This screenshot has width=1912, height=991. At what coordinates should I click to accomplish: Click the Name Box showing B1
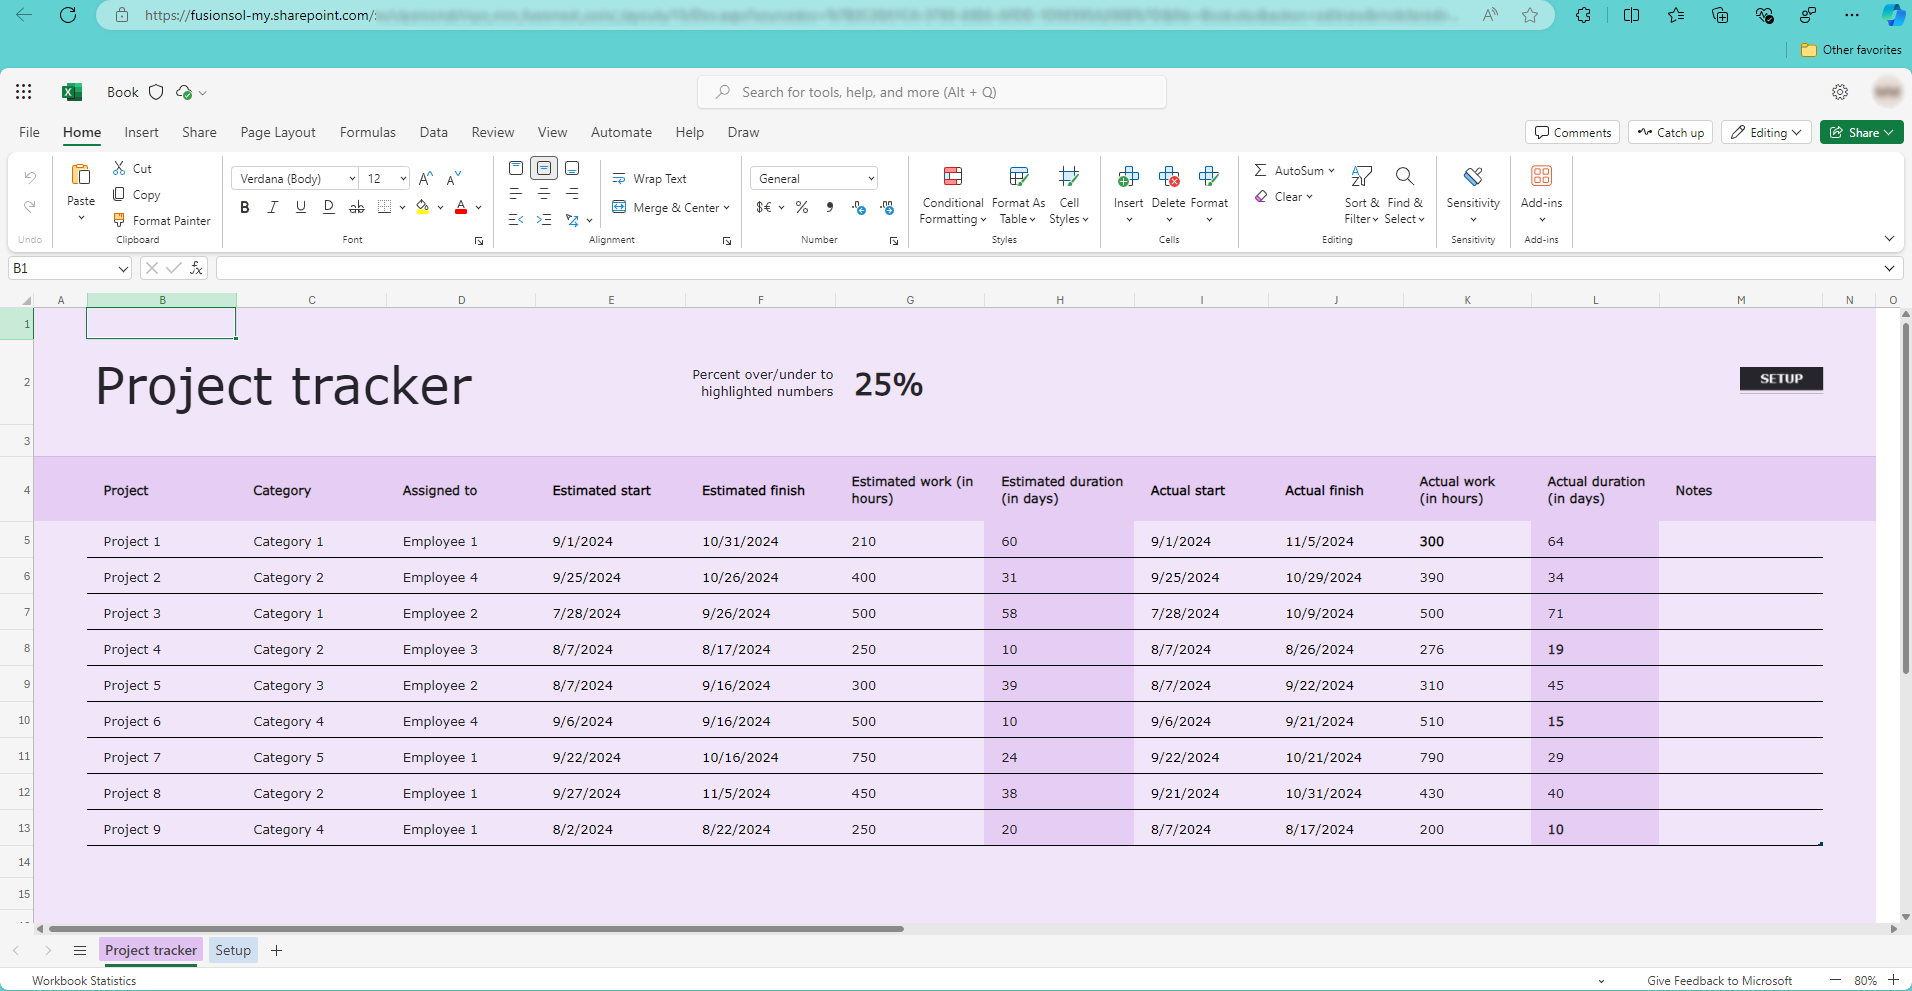point(70,268)
